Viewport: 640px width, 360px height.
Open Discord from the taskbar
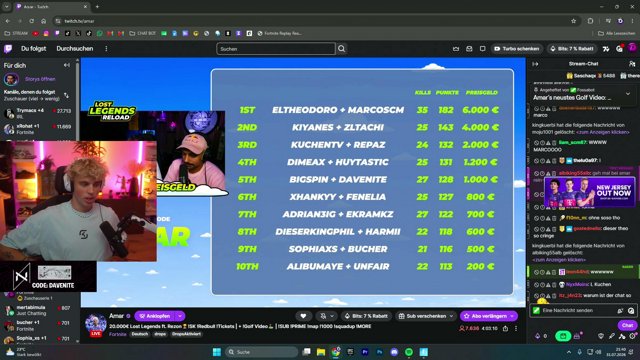point(394,352)
